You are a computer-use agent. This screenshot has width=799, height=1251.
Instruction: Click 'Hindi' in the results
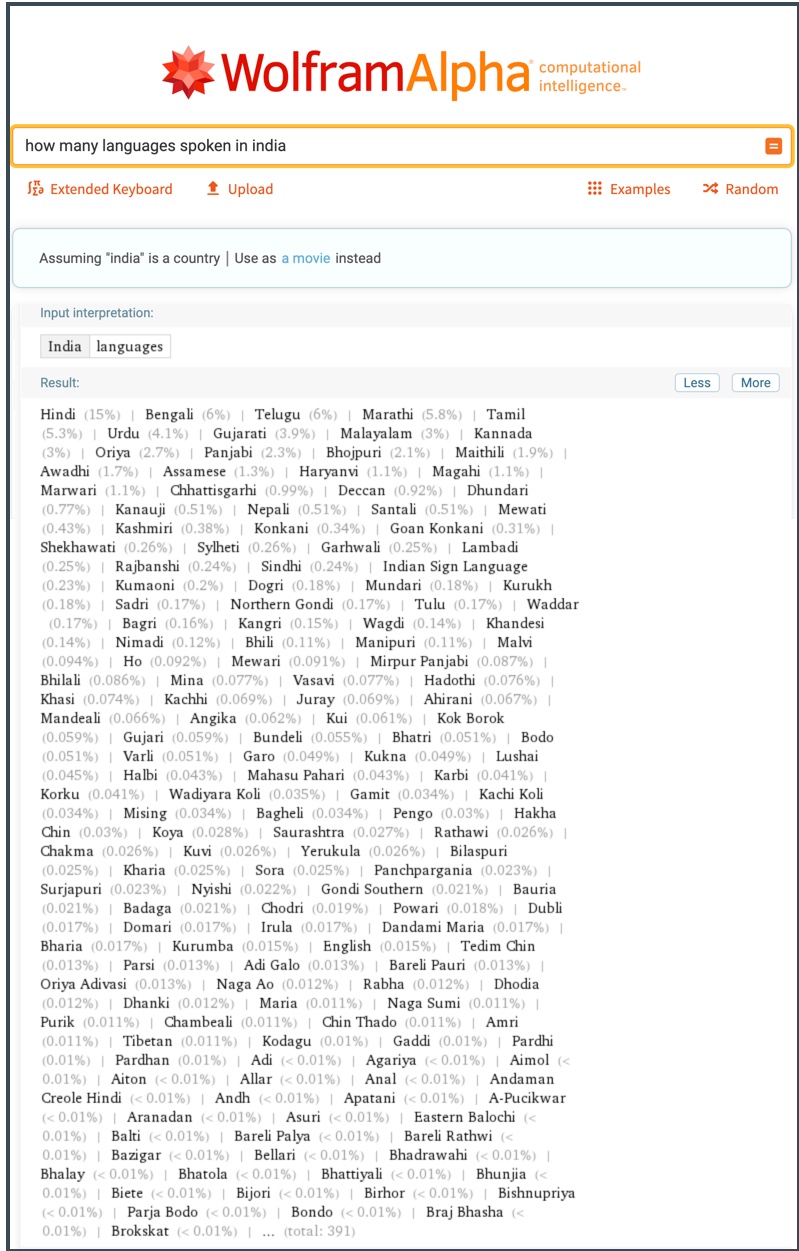59,414
